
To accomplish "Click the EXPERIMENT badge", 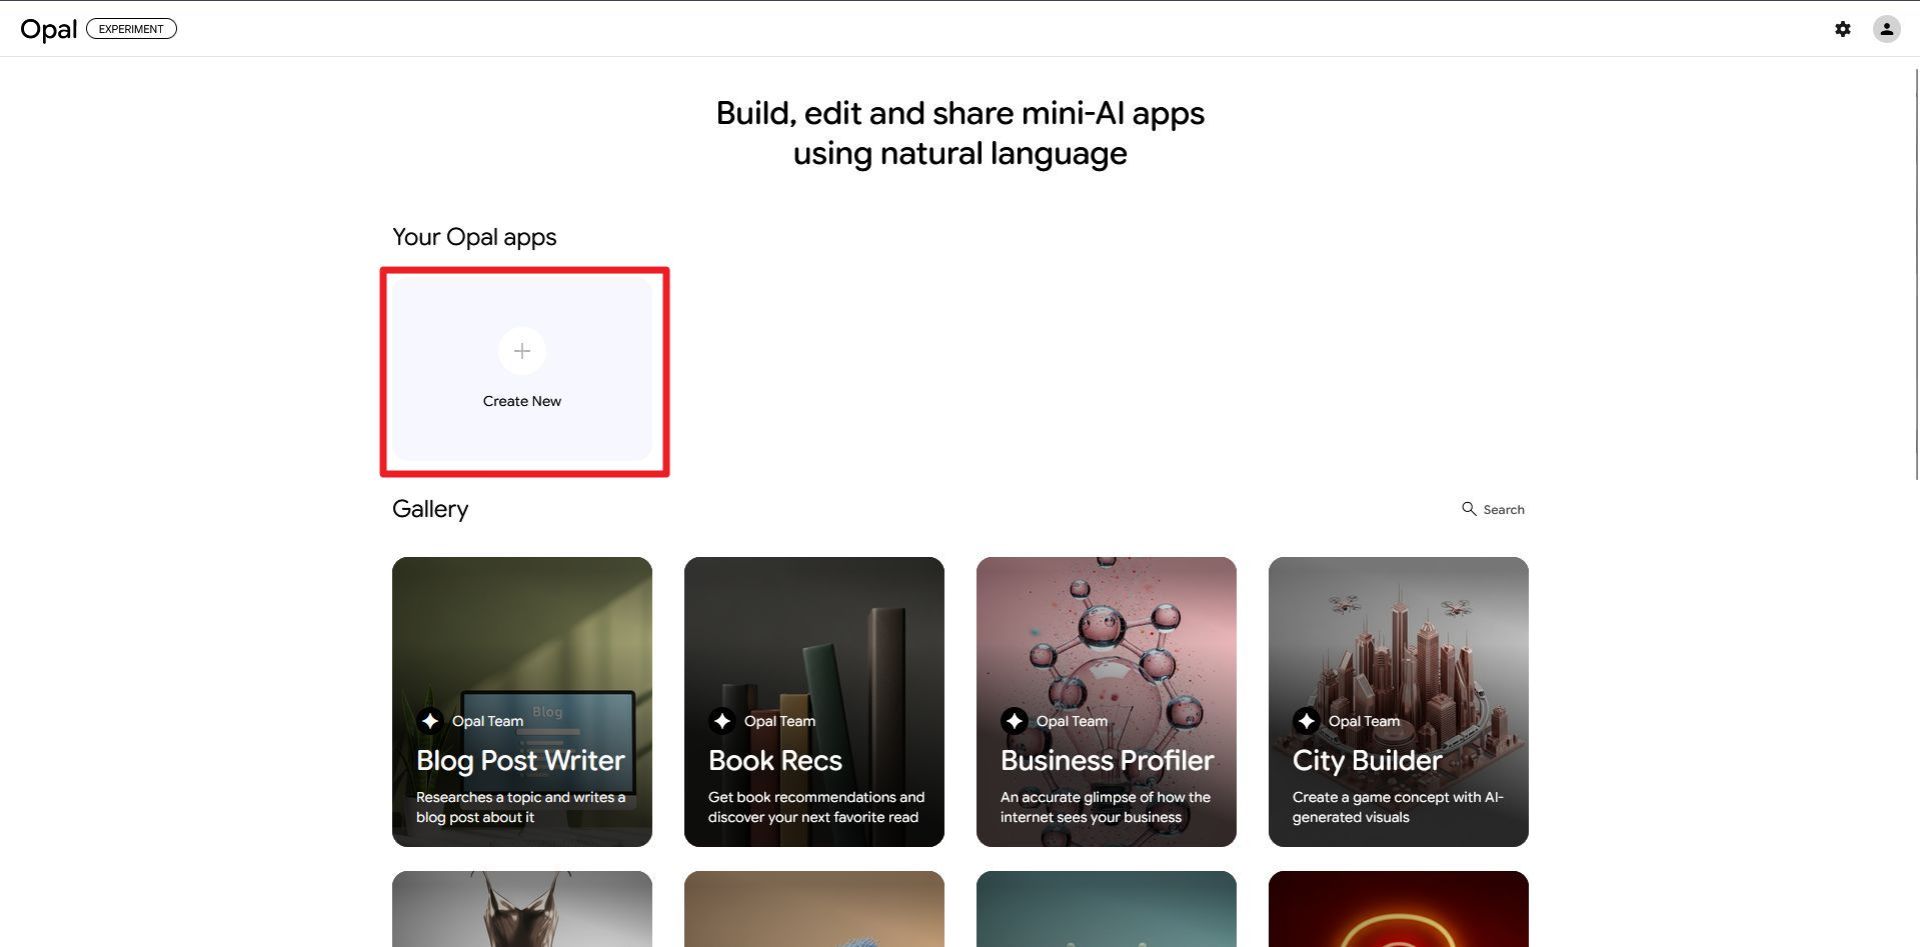I will 131,29.
